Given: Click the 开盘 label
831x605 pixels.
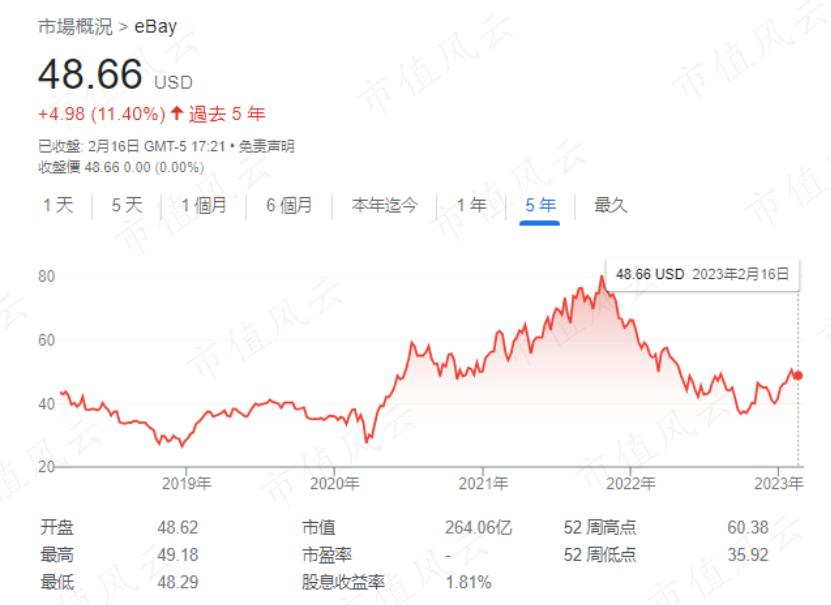Looking at the screenshot, I should tap(57, 528).
